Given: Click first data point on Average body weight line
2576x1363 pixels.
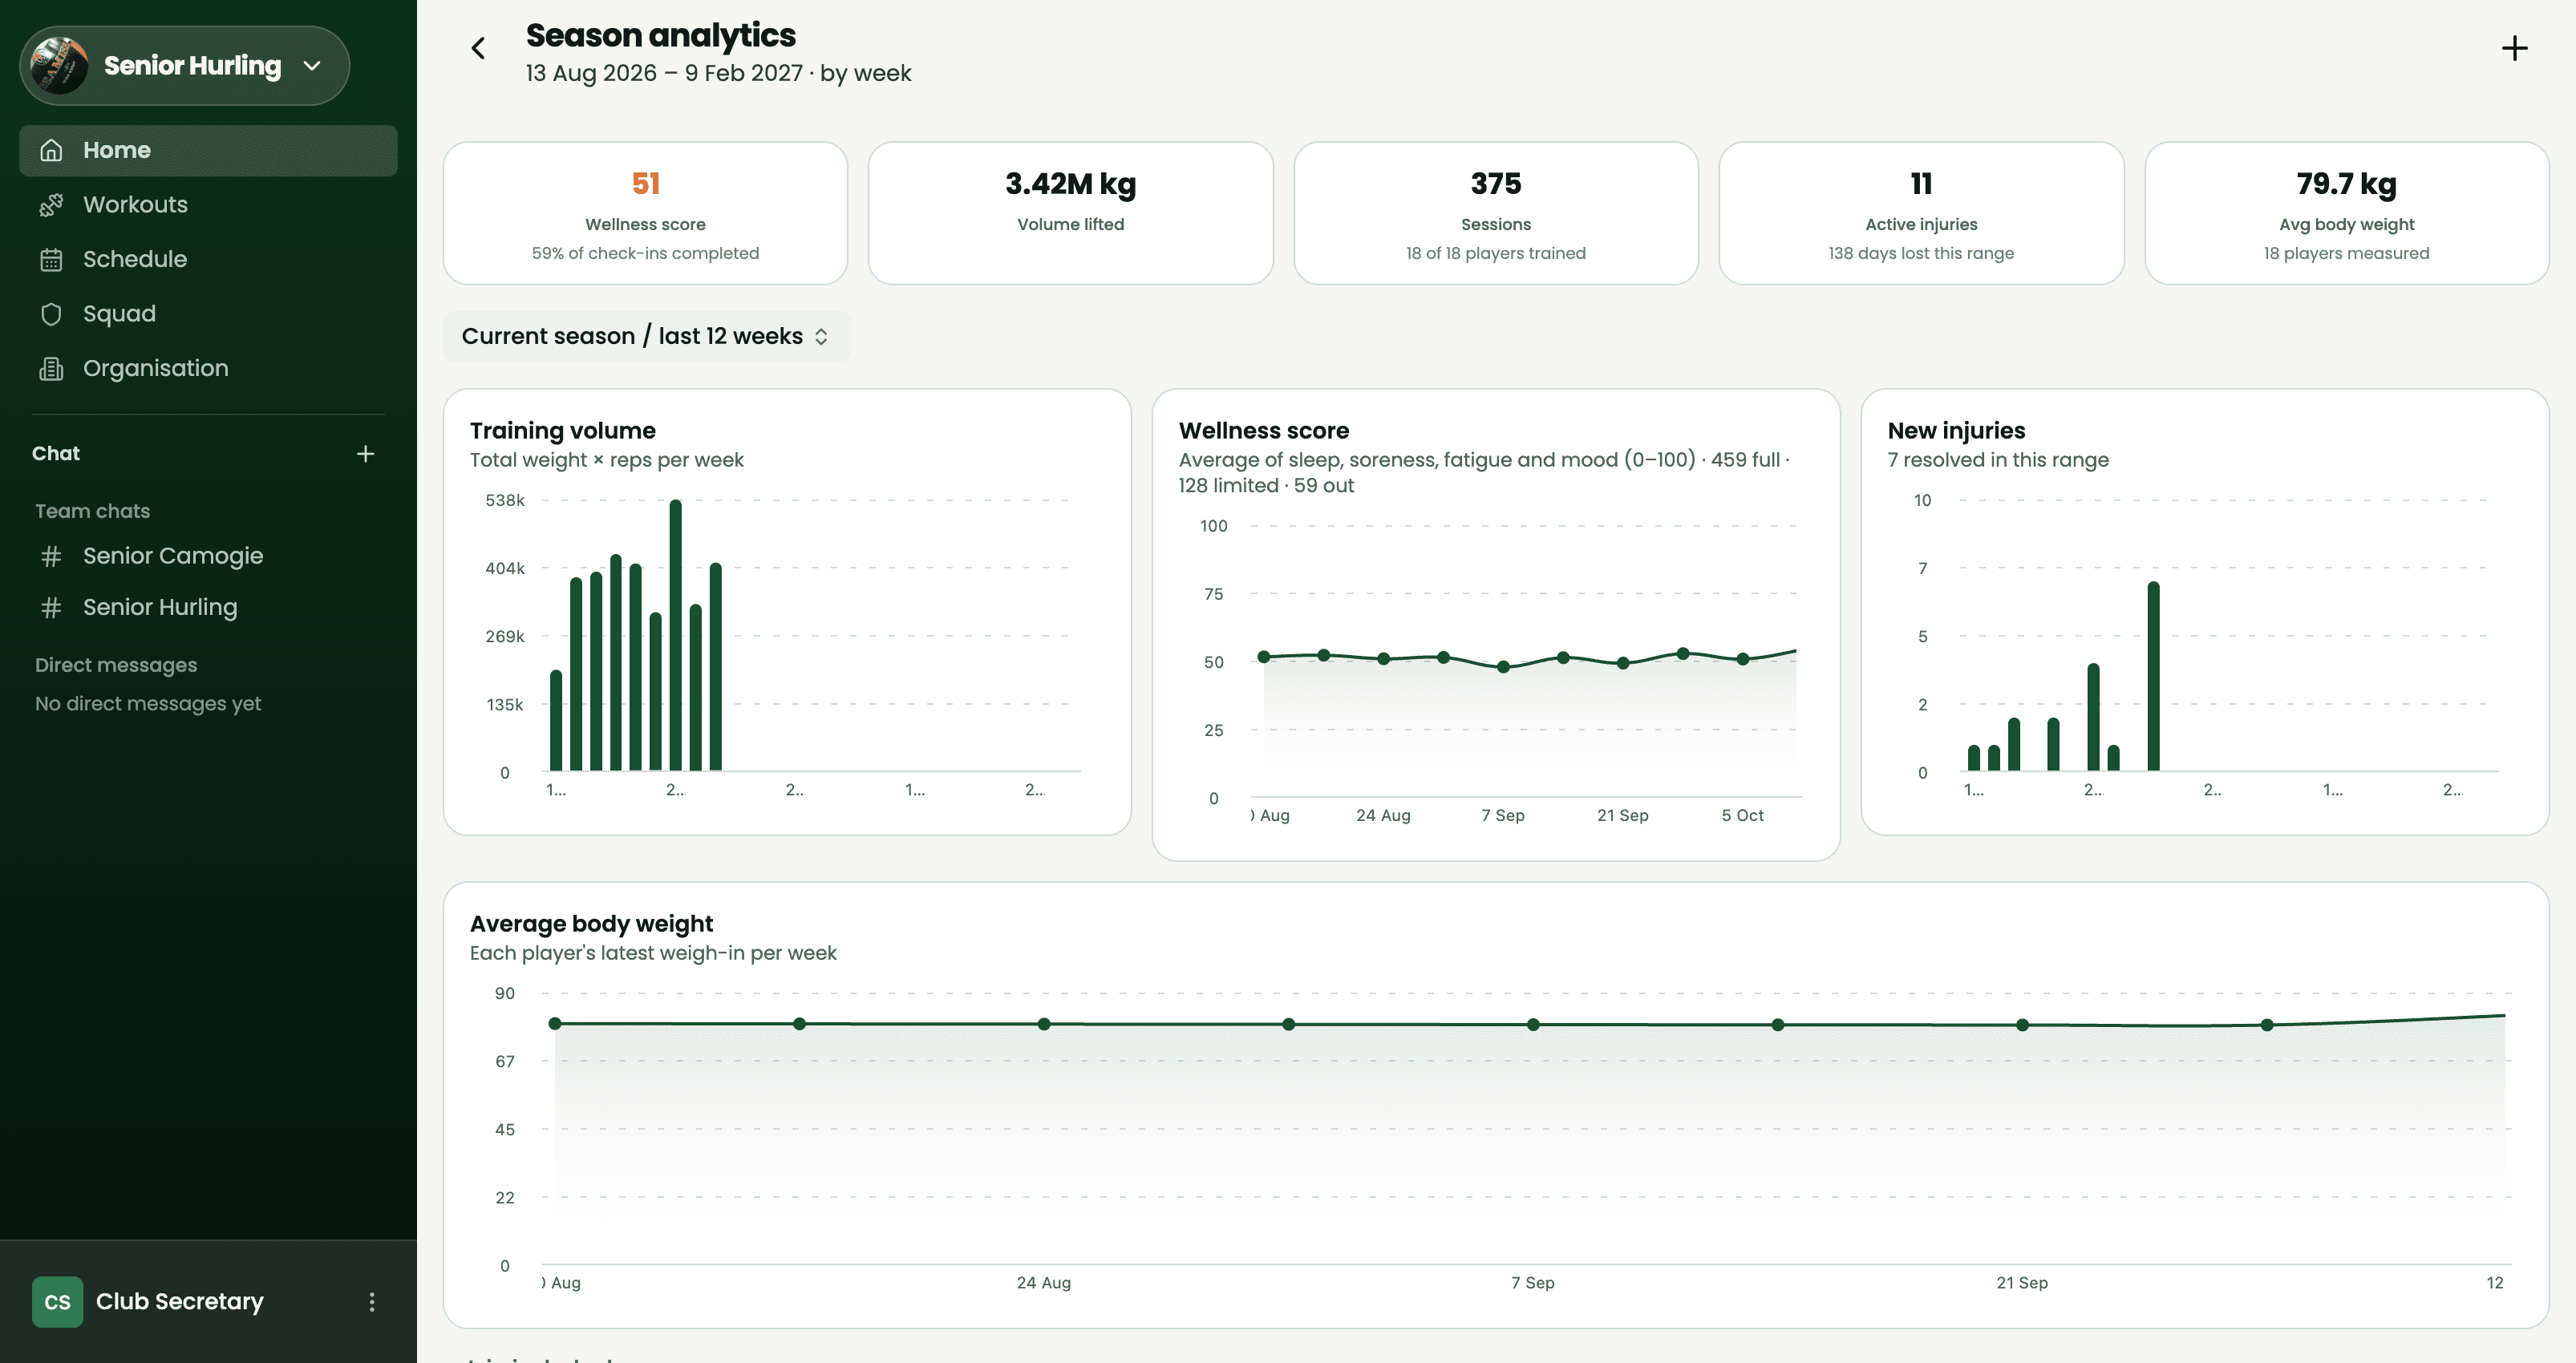Looking at the screenshot, I should click(555, 1023).
